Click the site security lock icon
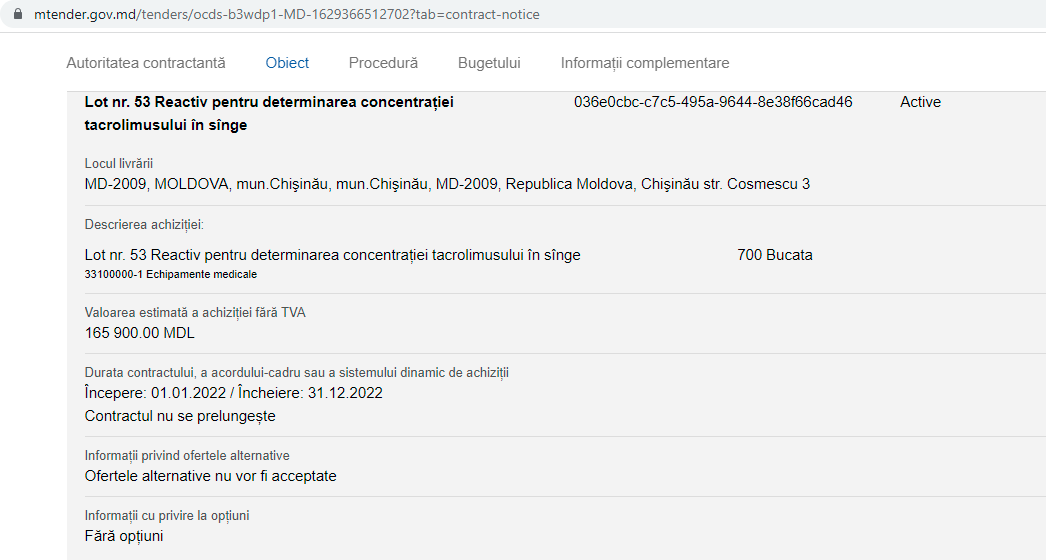The width and height of the screenshot is (1046, 560). [x=16, y=16]
